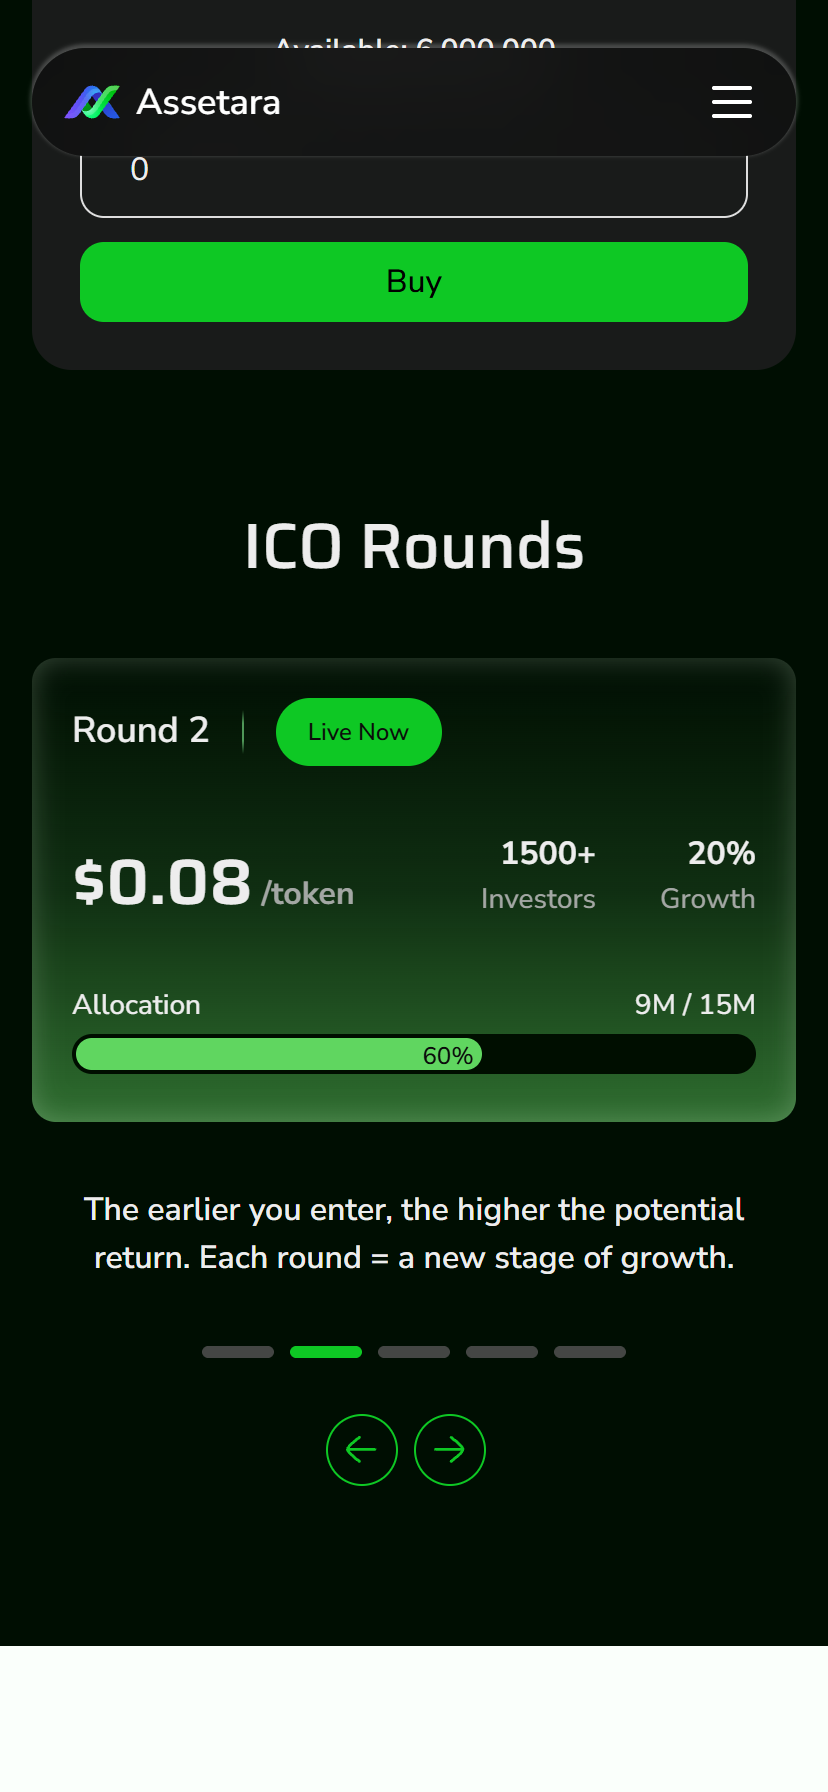Click the Assetara brand name link
Viewport: 828px width, 1792px height.
click(x=208, y=102)
